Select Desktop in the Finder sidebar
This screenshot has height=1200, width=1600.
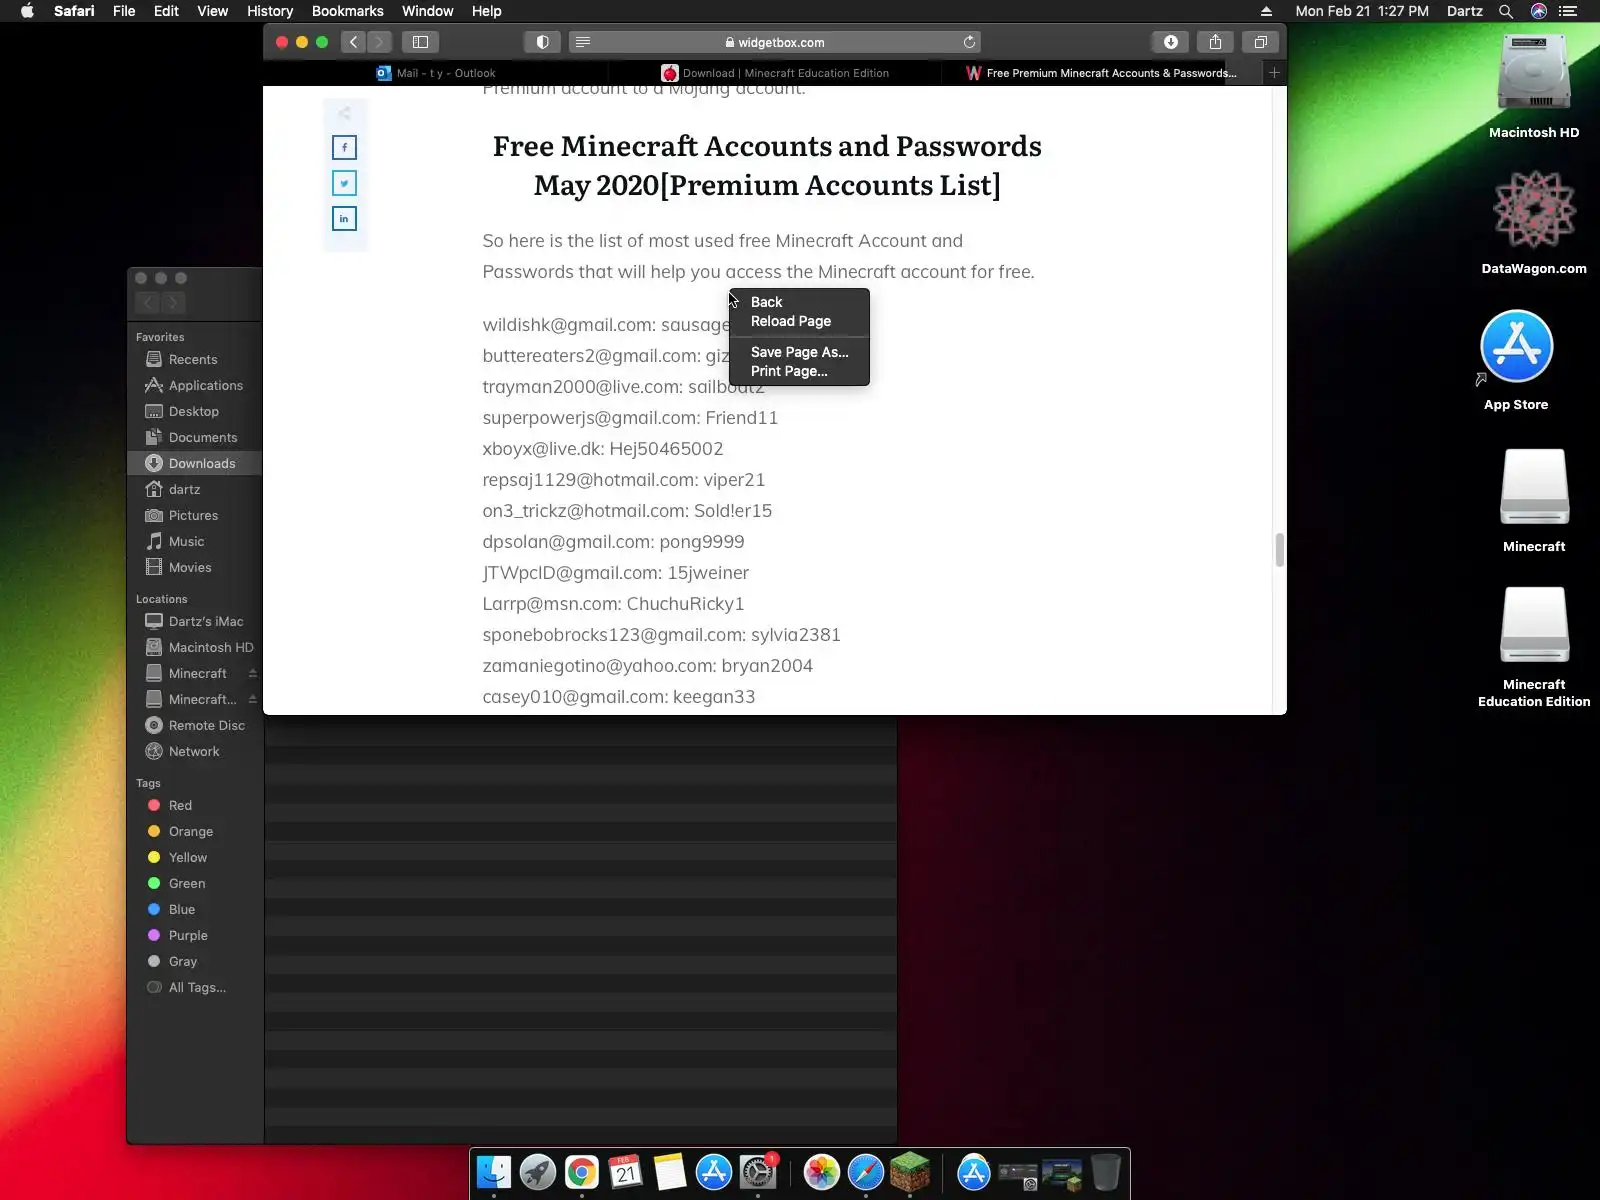pos(194,412)
